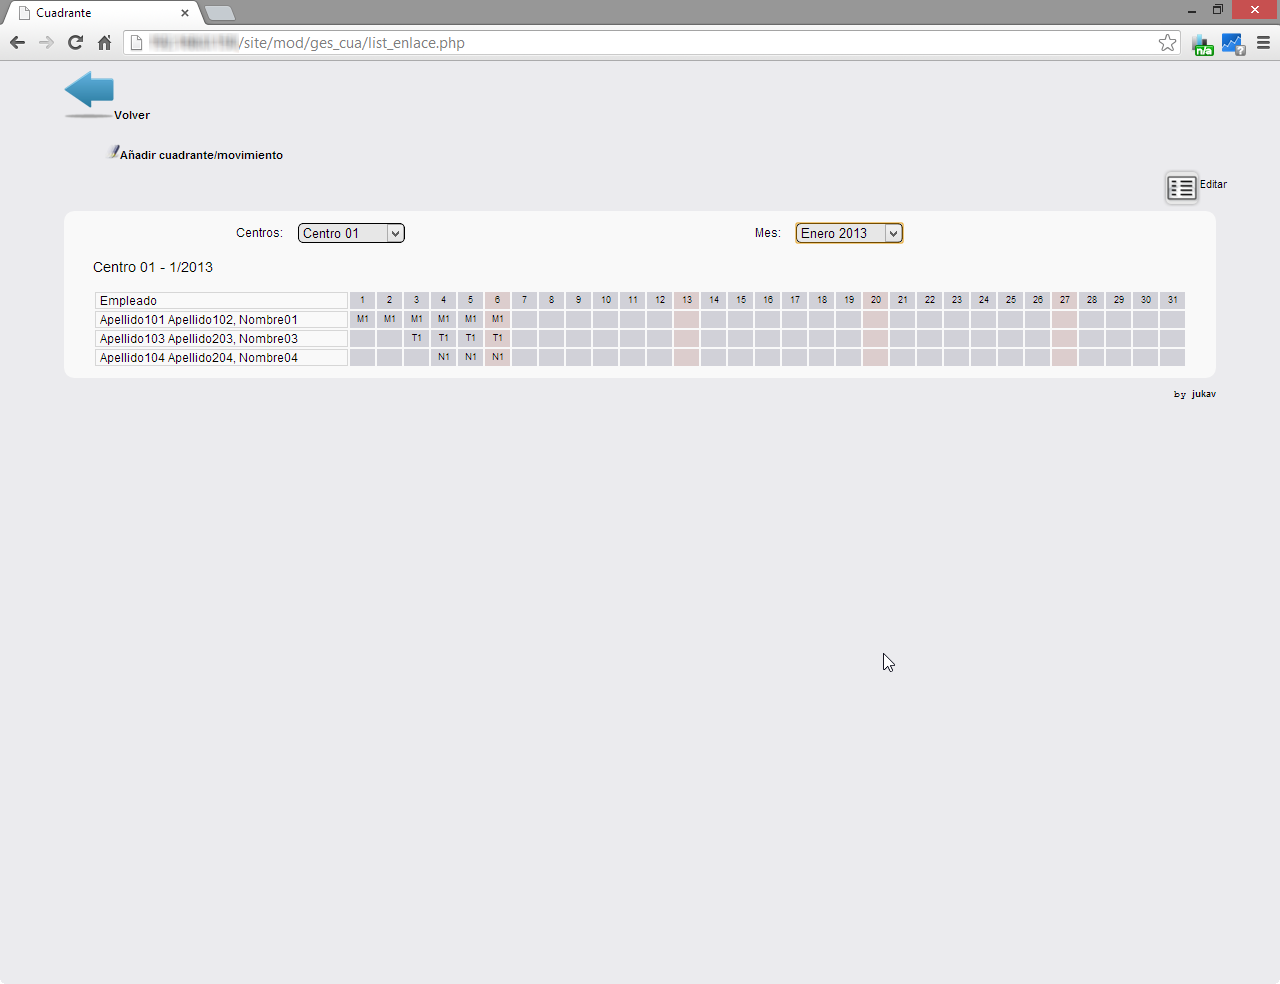The image size is (1280, 984).
Task: Click the blue Volver back arrow
Action: (89, 90)
